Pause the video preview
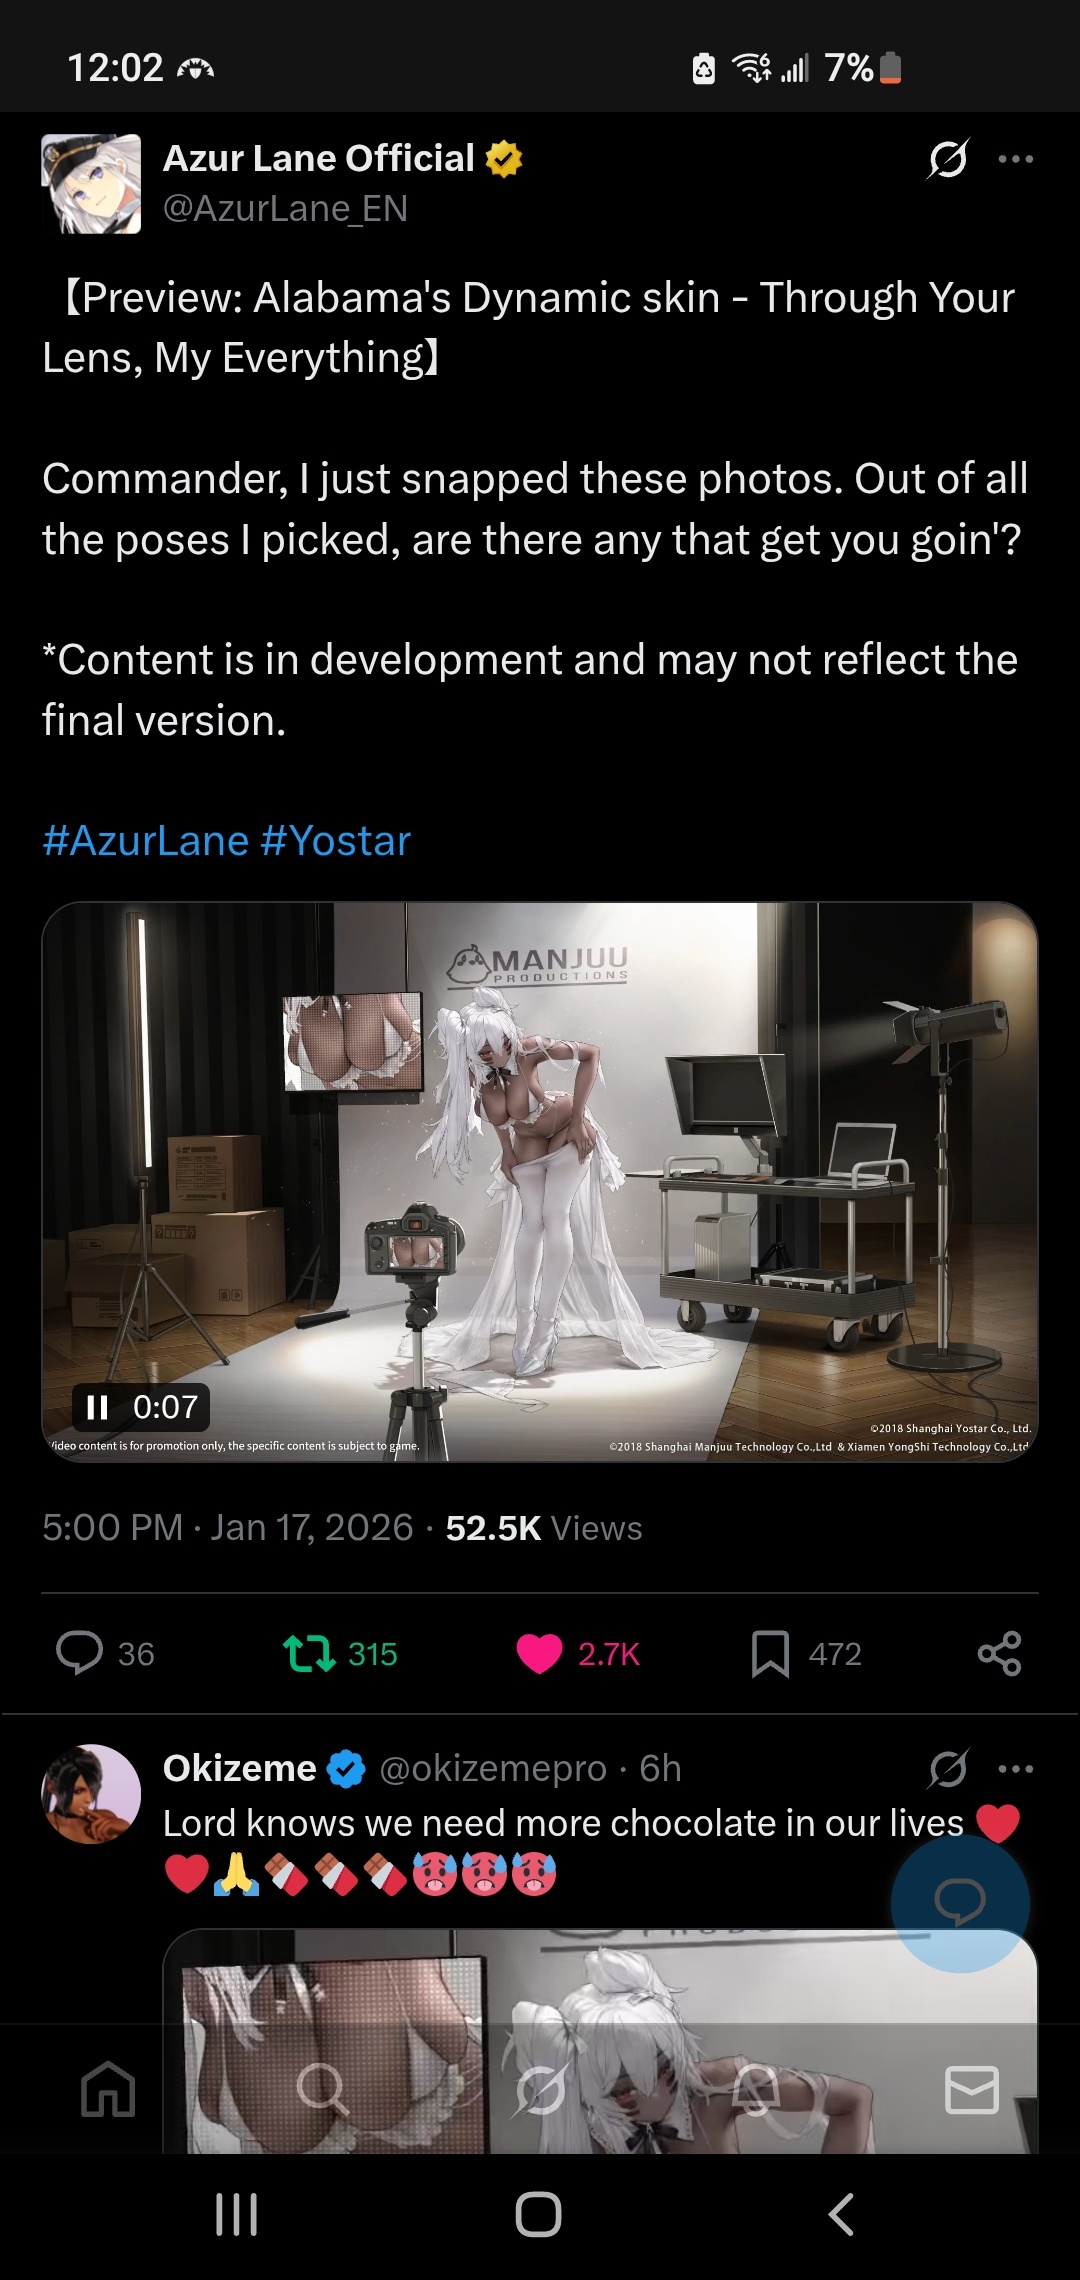 [97, 1407]
